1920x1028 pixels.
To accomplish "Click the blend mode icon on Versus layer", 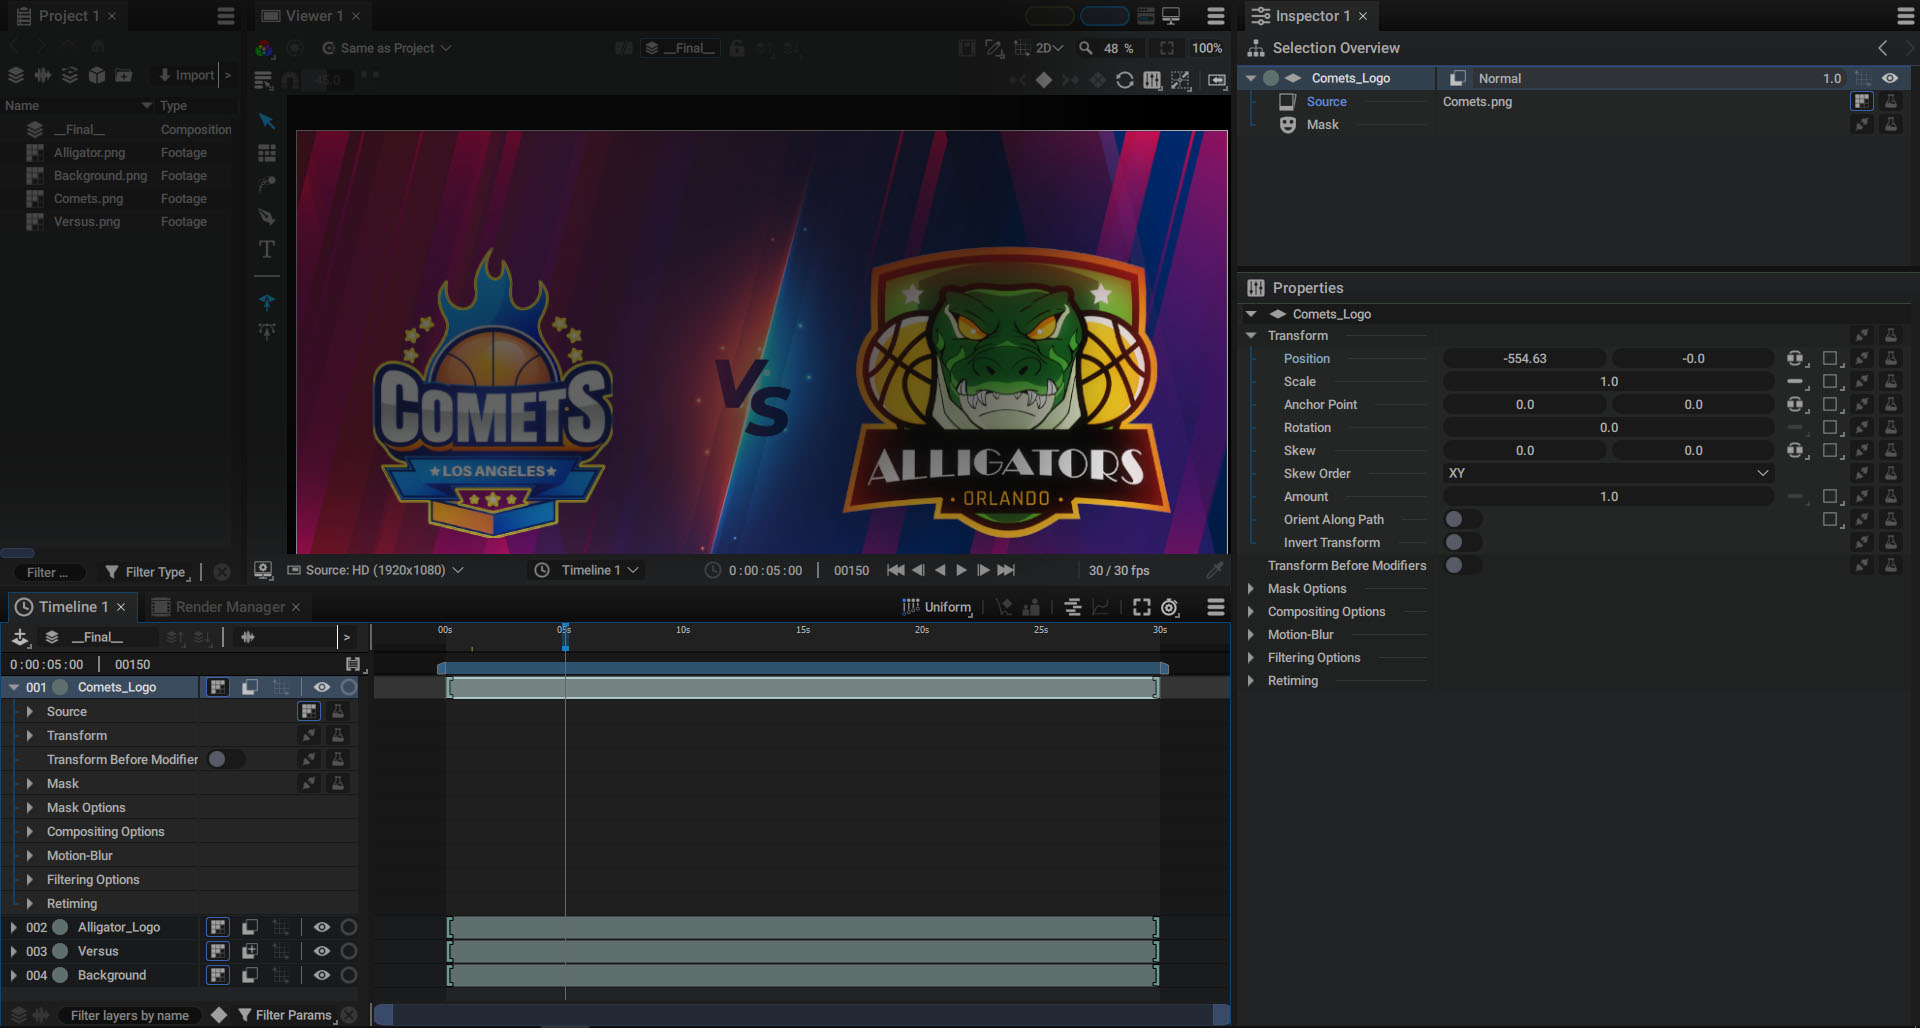I will tap(250, 951).
